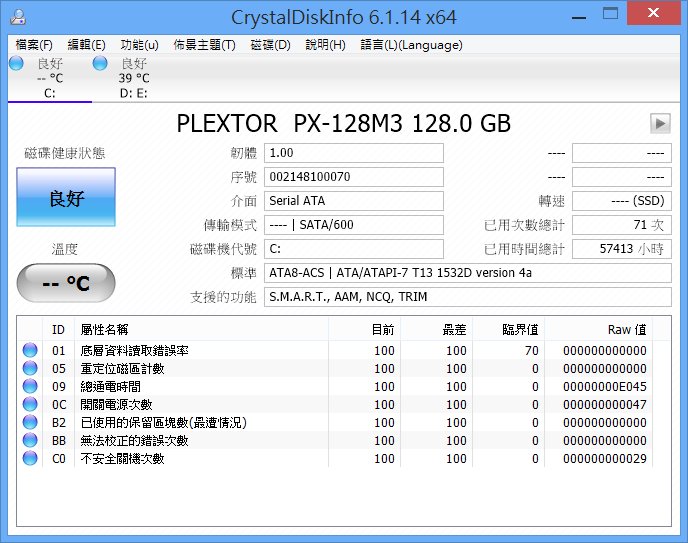Click the 39 °C temperature reading
Viewport: 688px width, 543px height.
point(134,78)
